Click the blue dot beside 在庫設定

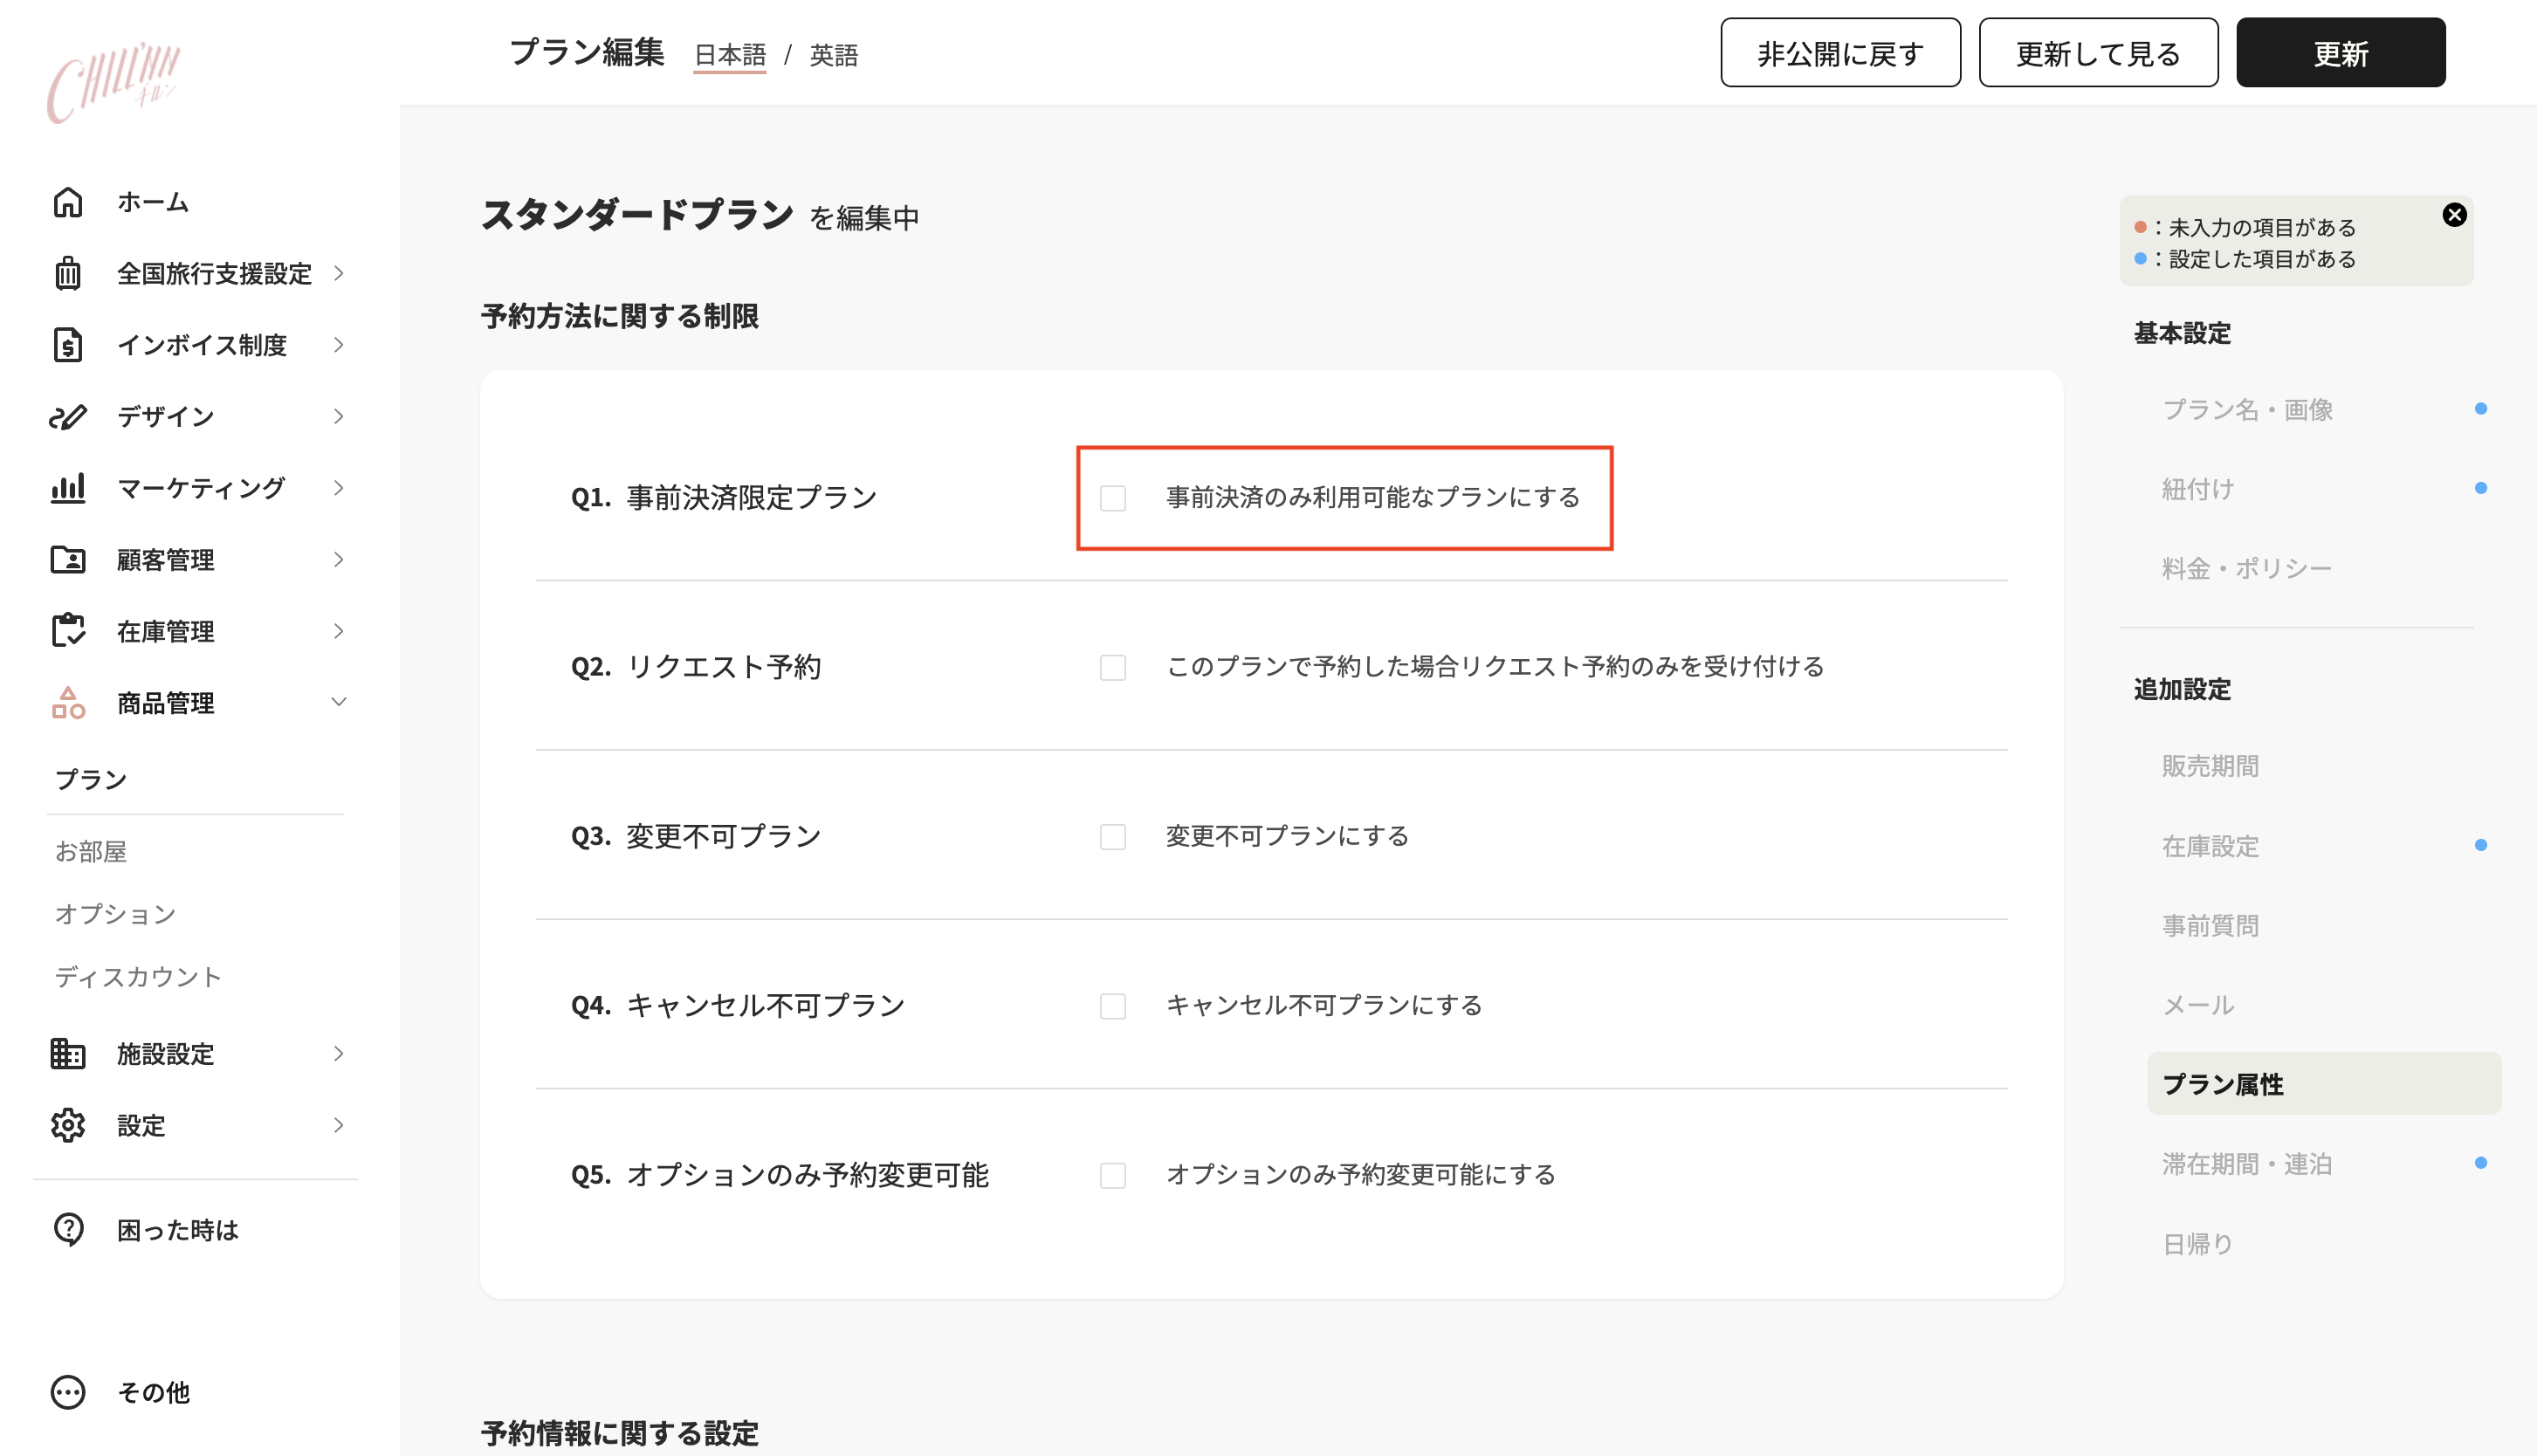(x=2480, y=843)
